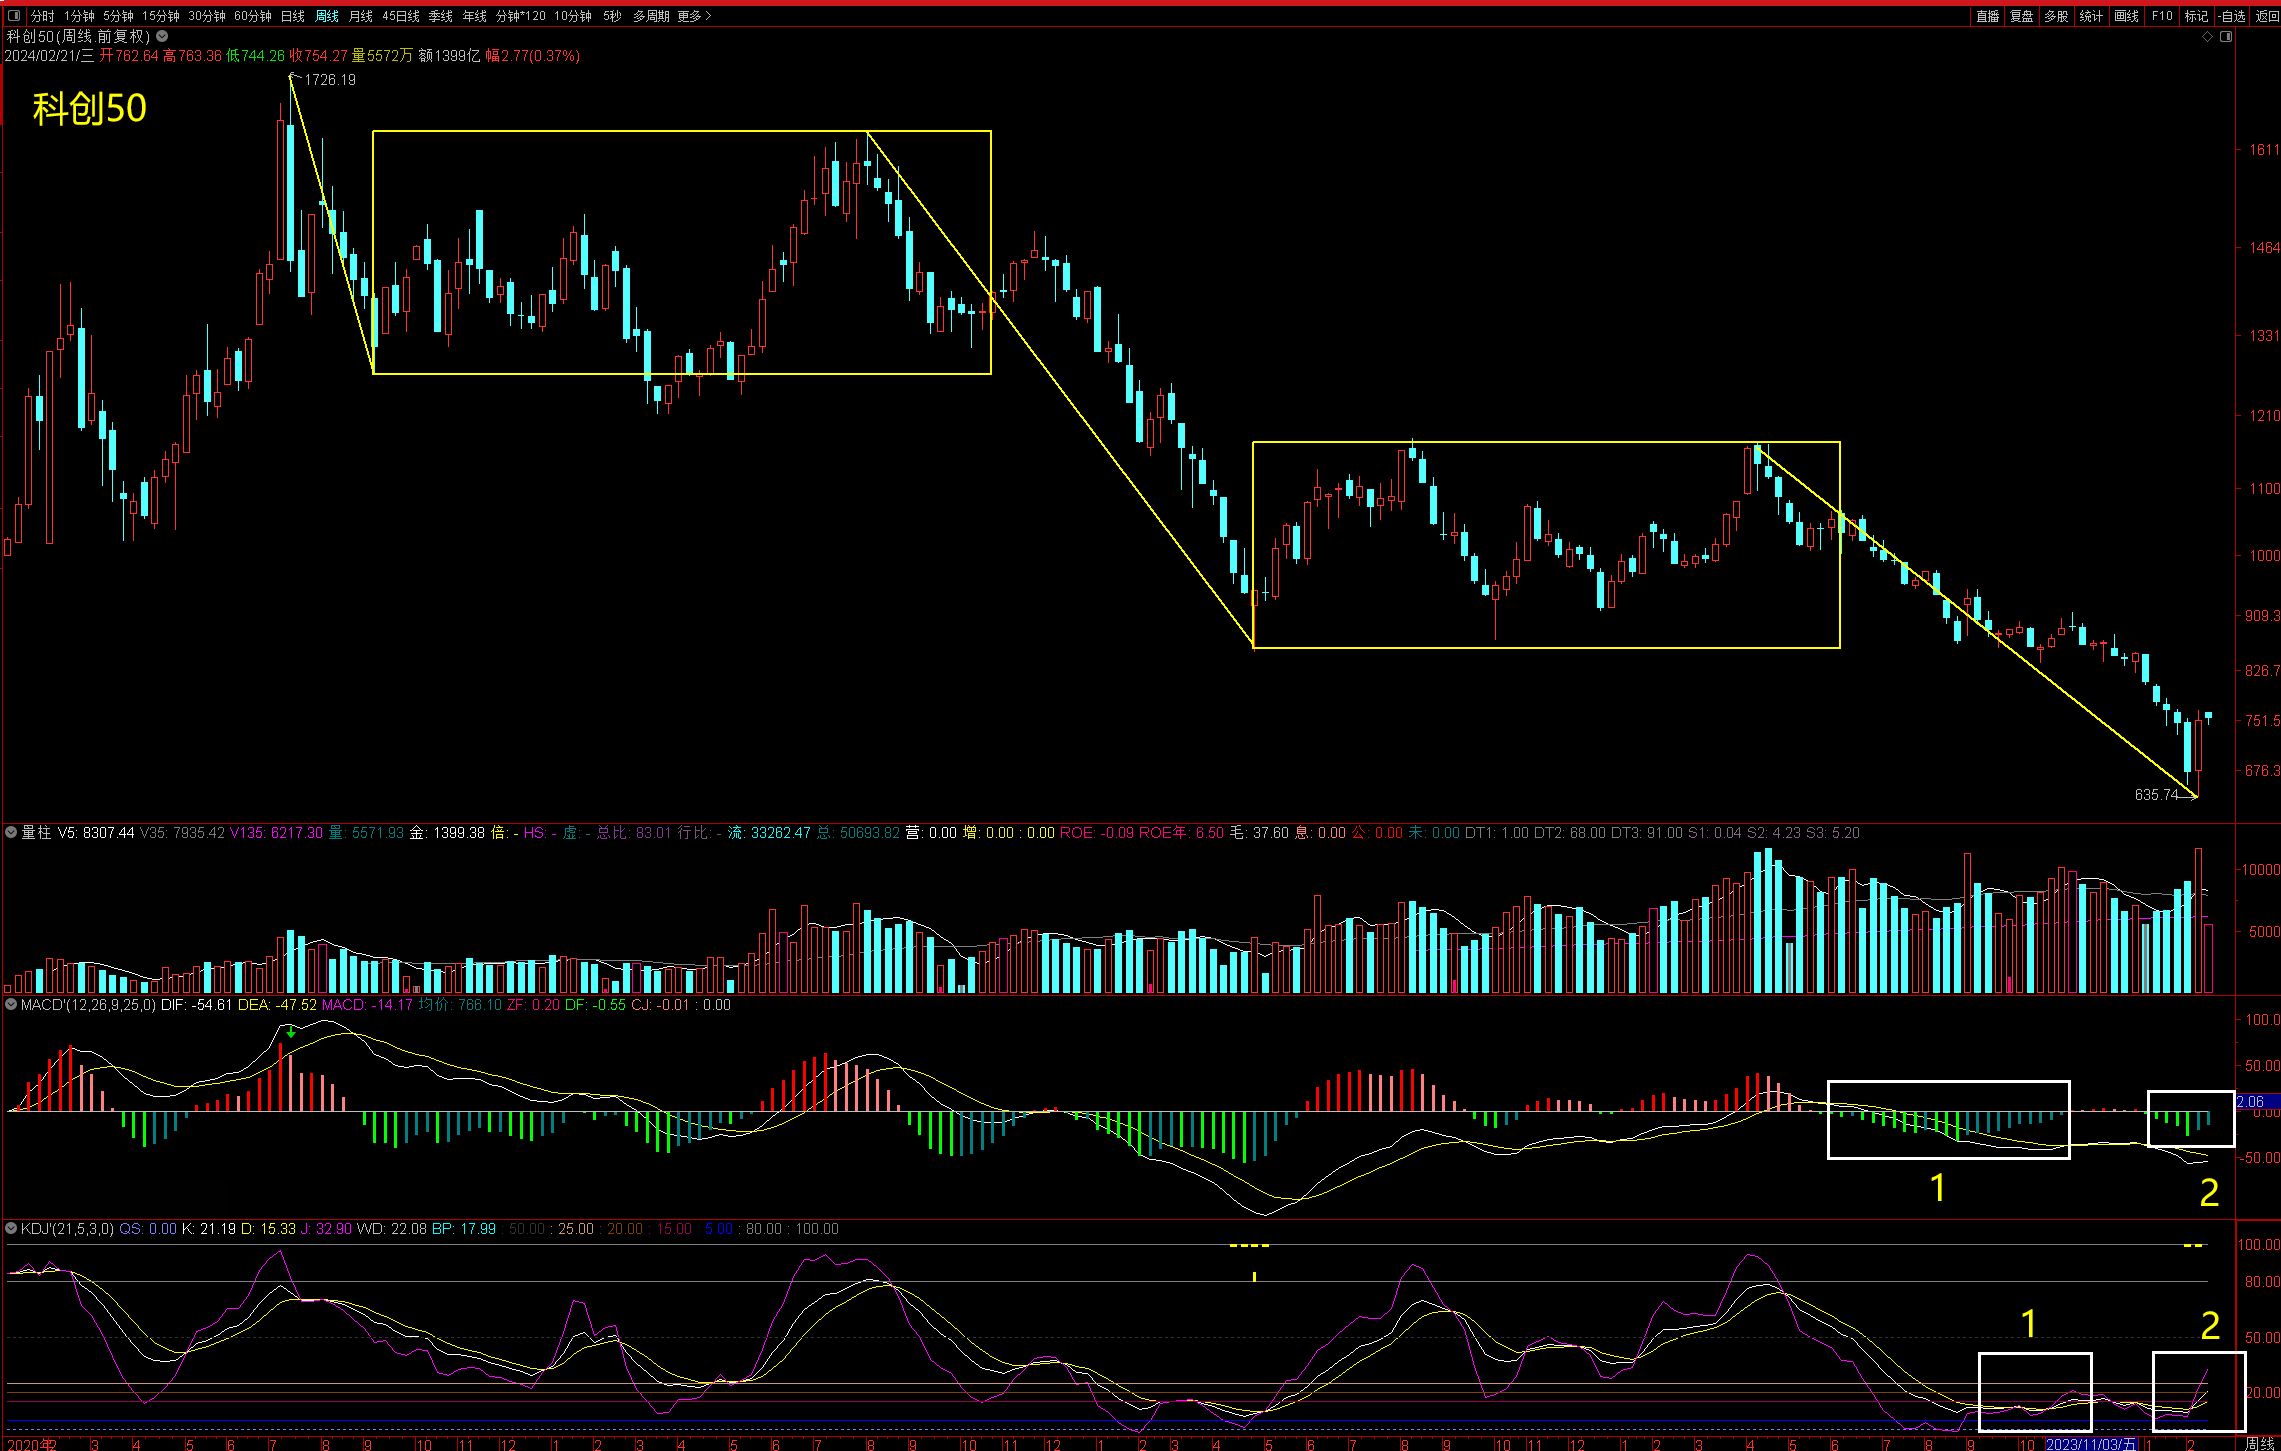Open 科创50 title dropdown arrow
This screenshot has width=2281, height=1451.
[162, 37]
